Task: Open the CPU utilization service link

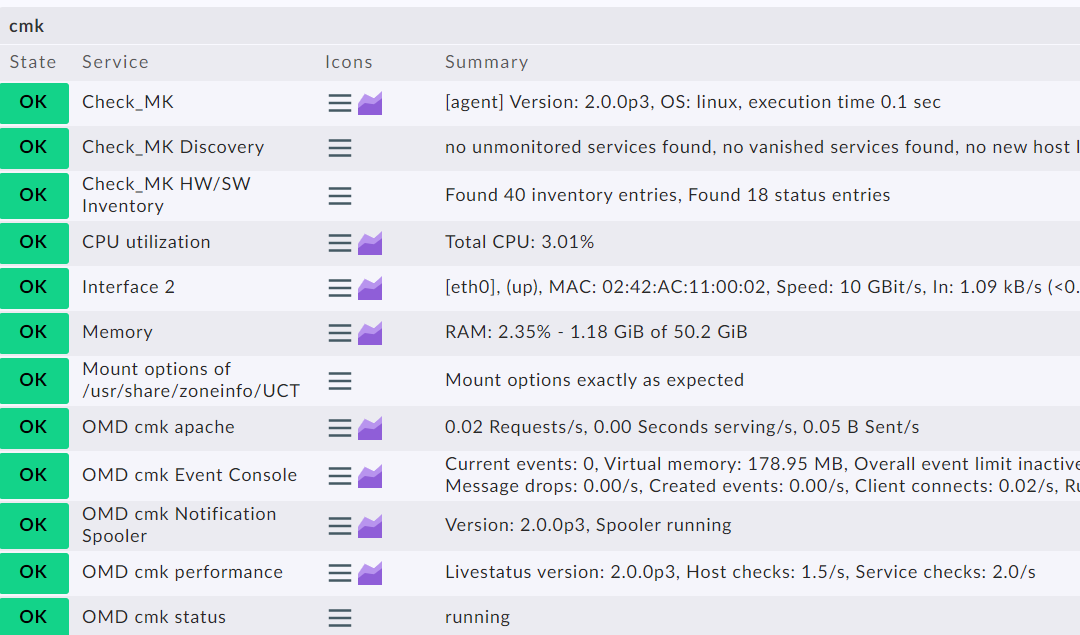Action: (146, 242)
